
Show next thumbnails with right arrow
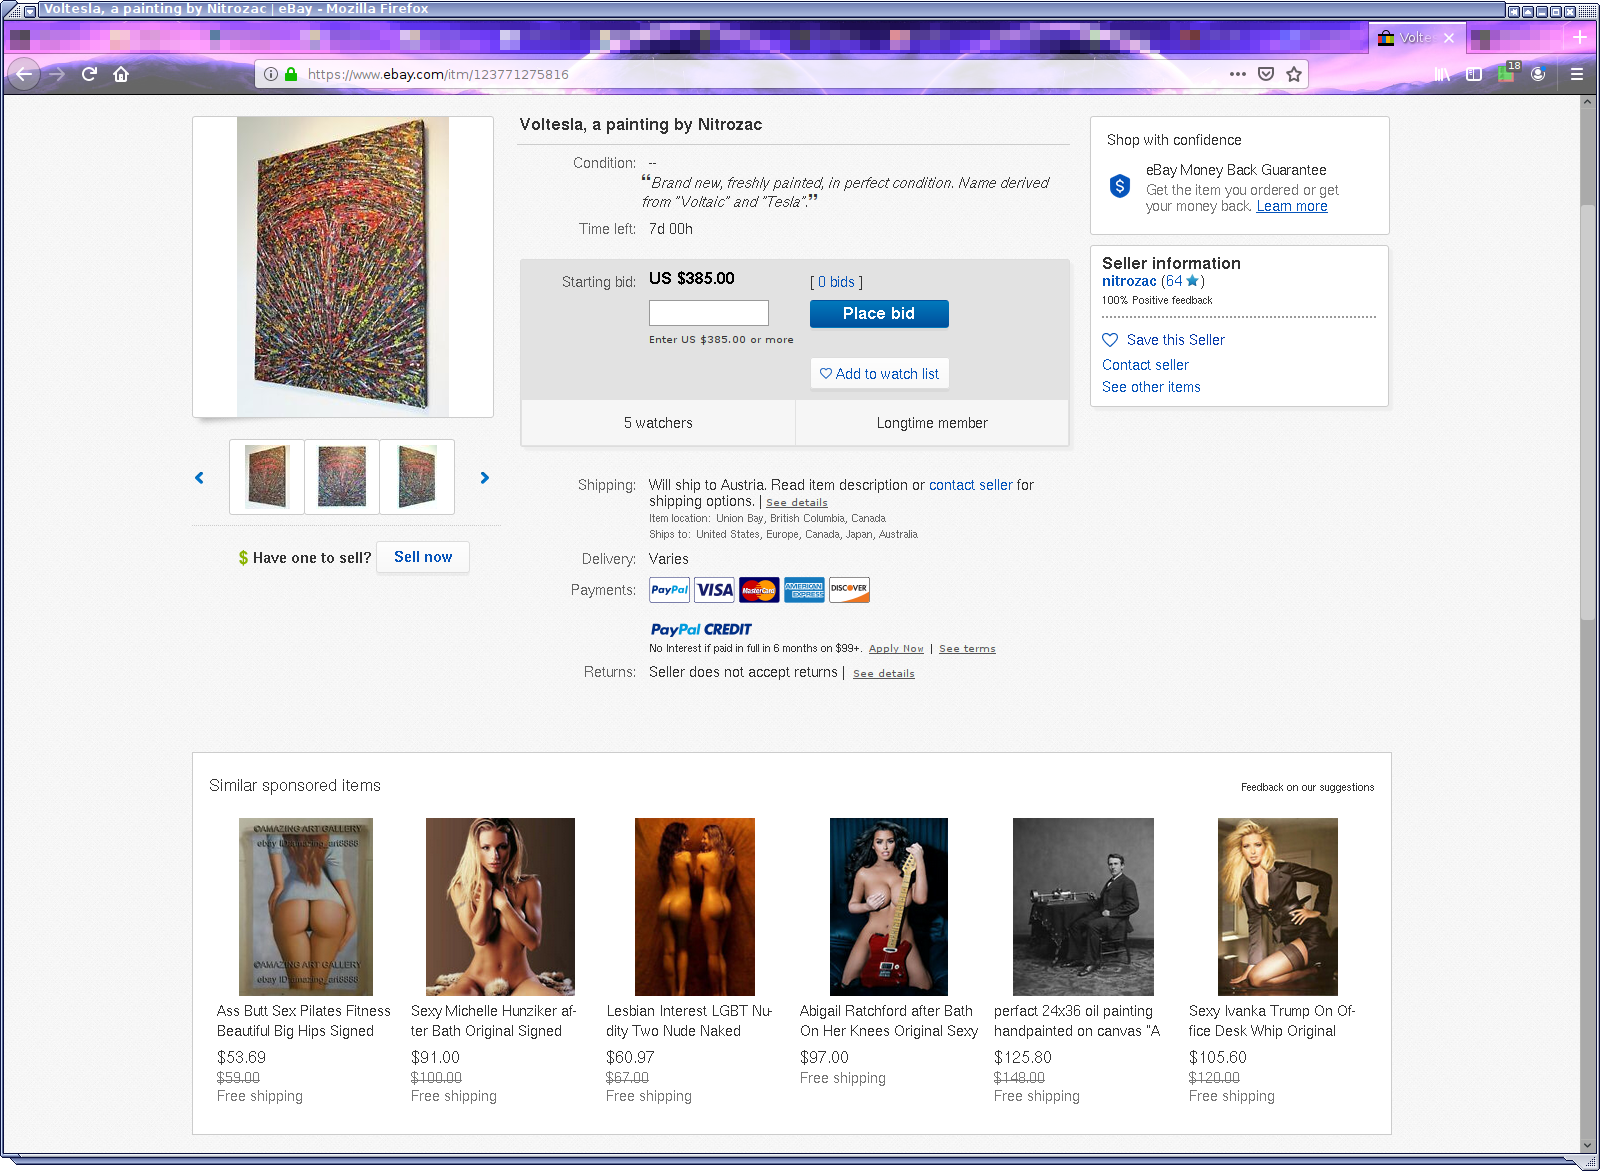tap(485, 478)
